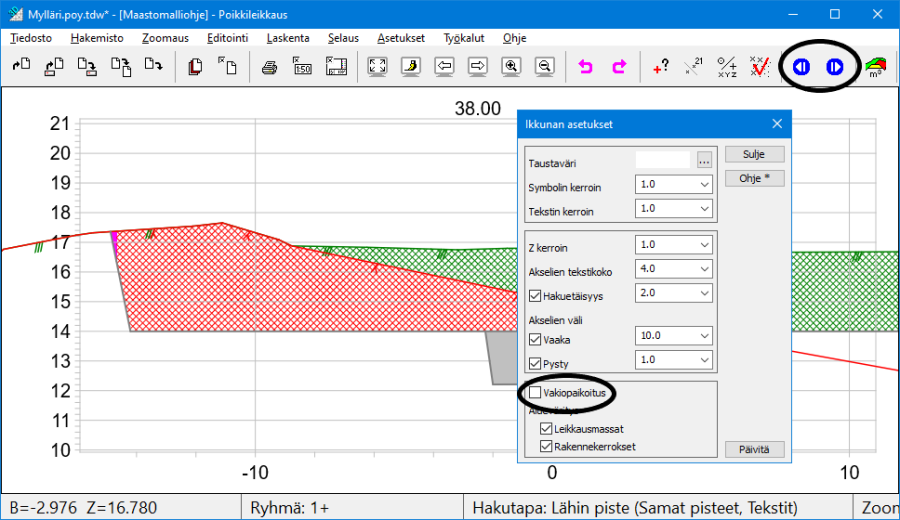900x520 pixels.
Task: Click the print icon in toolbar
Action: 269,67
